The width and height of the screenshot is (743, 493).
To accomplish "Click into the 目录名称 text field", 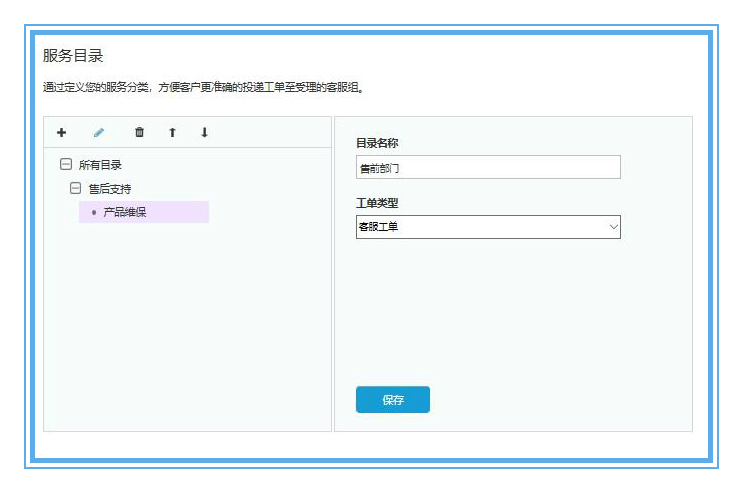I will click(487, 168).
